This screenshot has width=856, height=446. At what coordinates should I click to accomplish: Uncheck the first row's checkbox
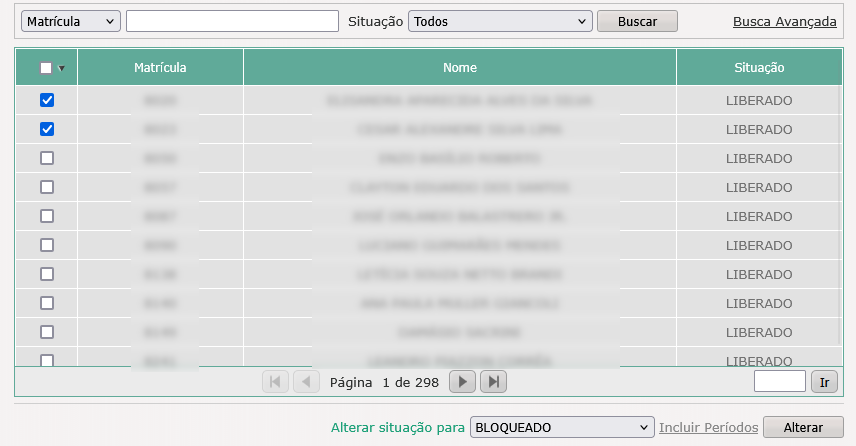click(47, 100)
